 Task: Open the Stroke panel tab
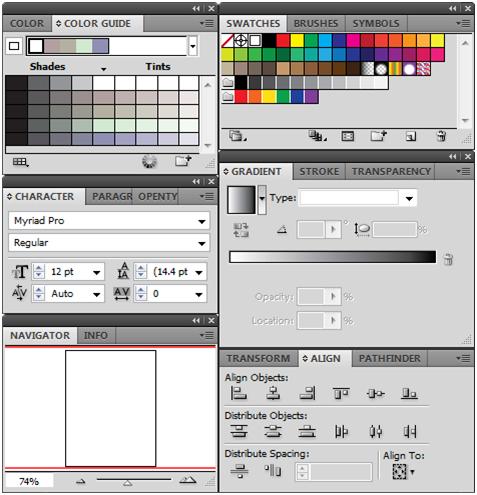click(x=319, y=172)
